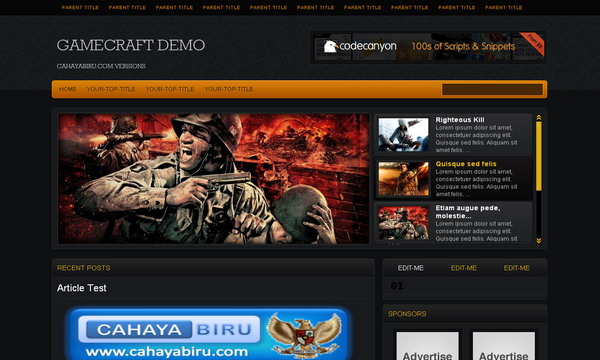The height and width of the screenshot is (360, 600).
Task: Switch to the middle EDIT-ME tab
Action: 463,268
